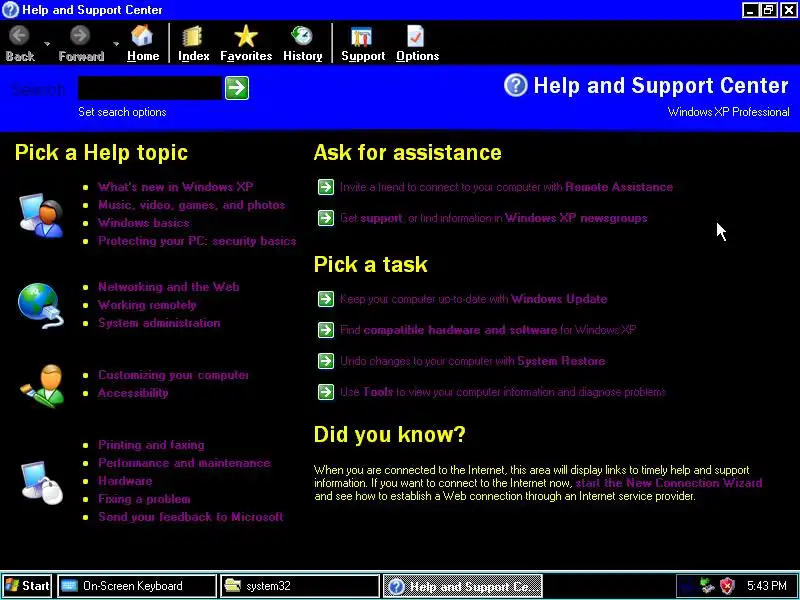Open the History clock icon
Screen dimensions: 800x600
302,36
